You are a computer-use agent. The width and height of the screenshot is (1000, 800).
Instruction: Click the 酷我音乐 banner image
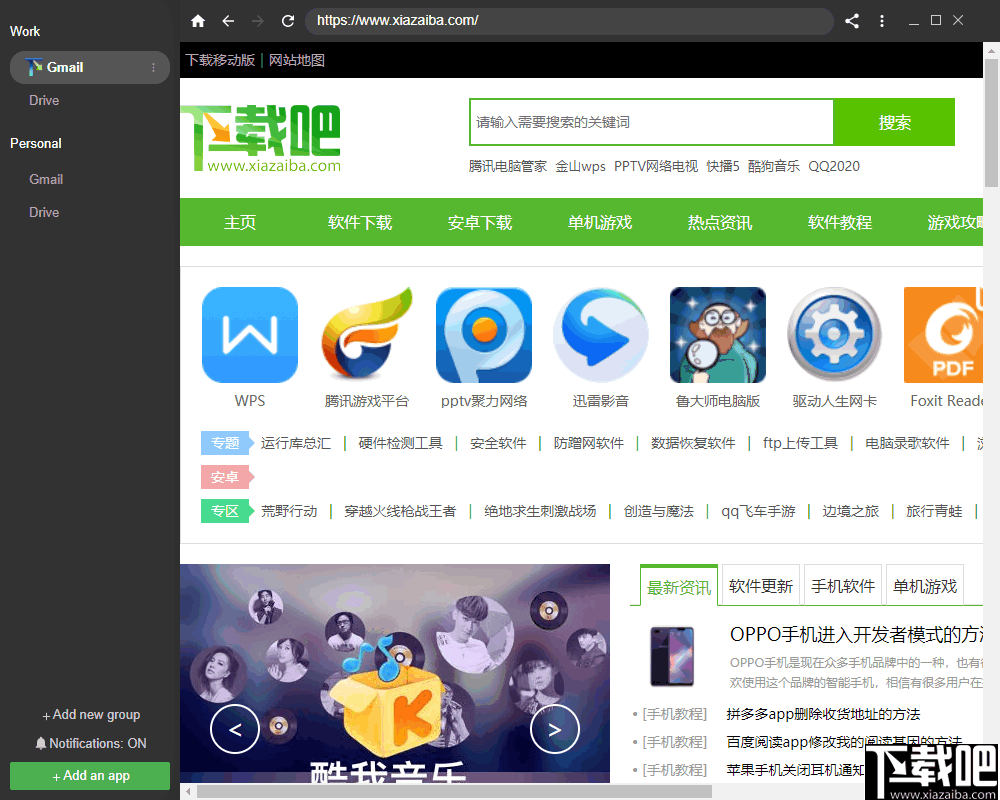pos(395,673)
